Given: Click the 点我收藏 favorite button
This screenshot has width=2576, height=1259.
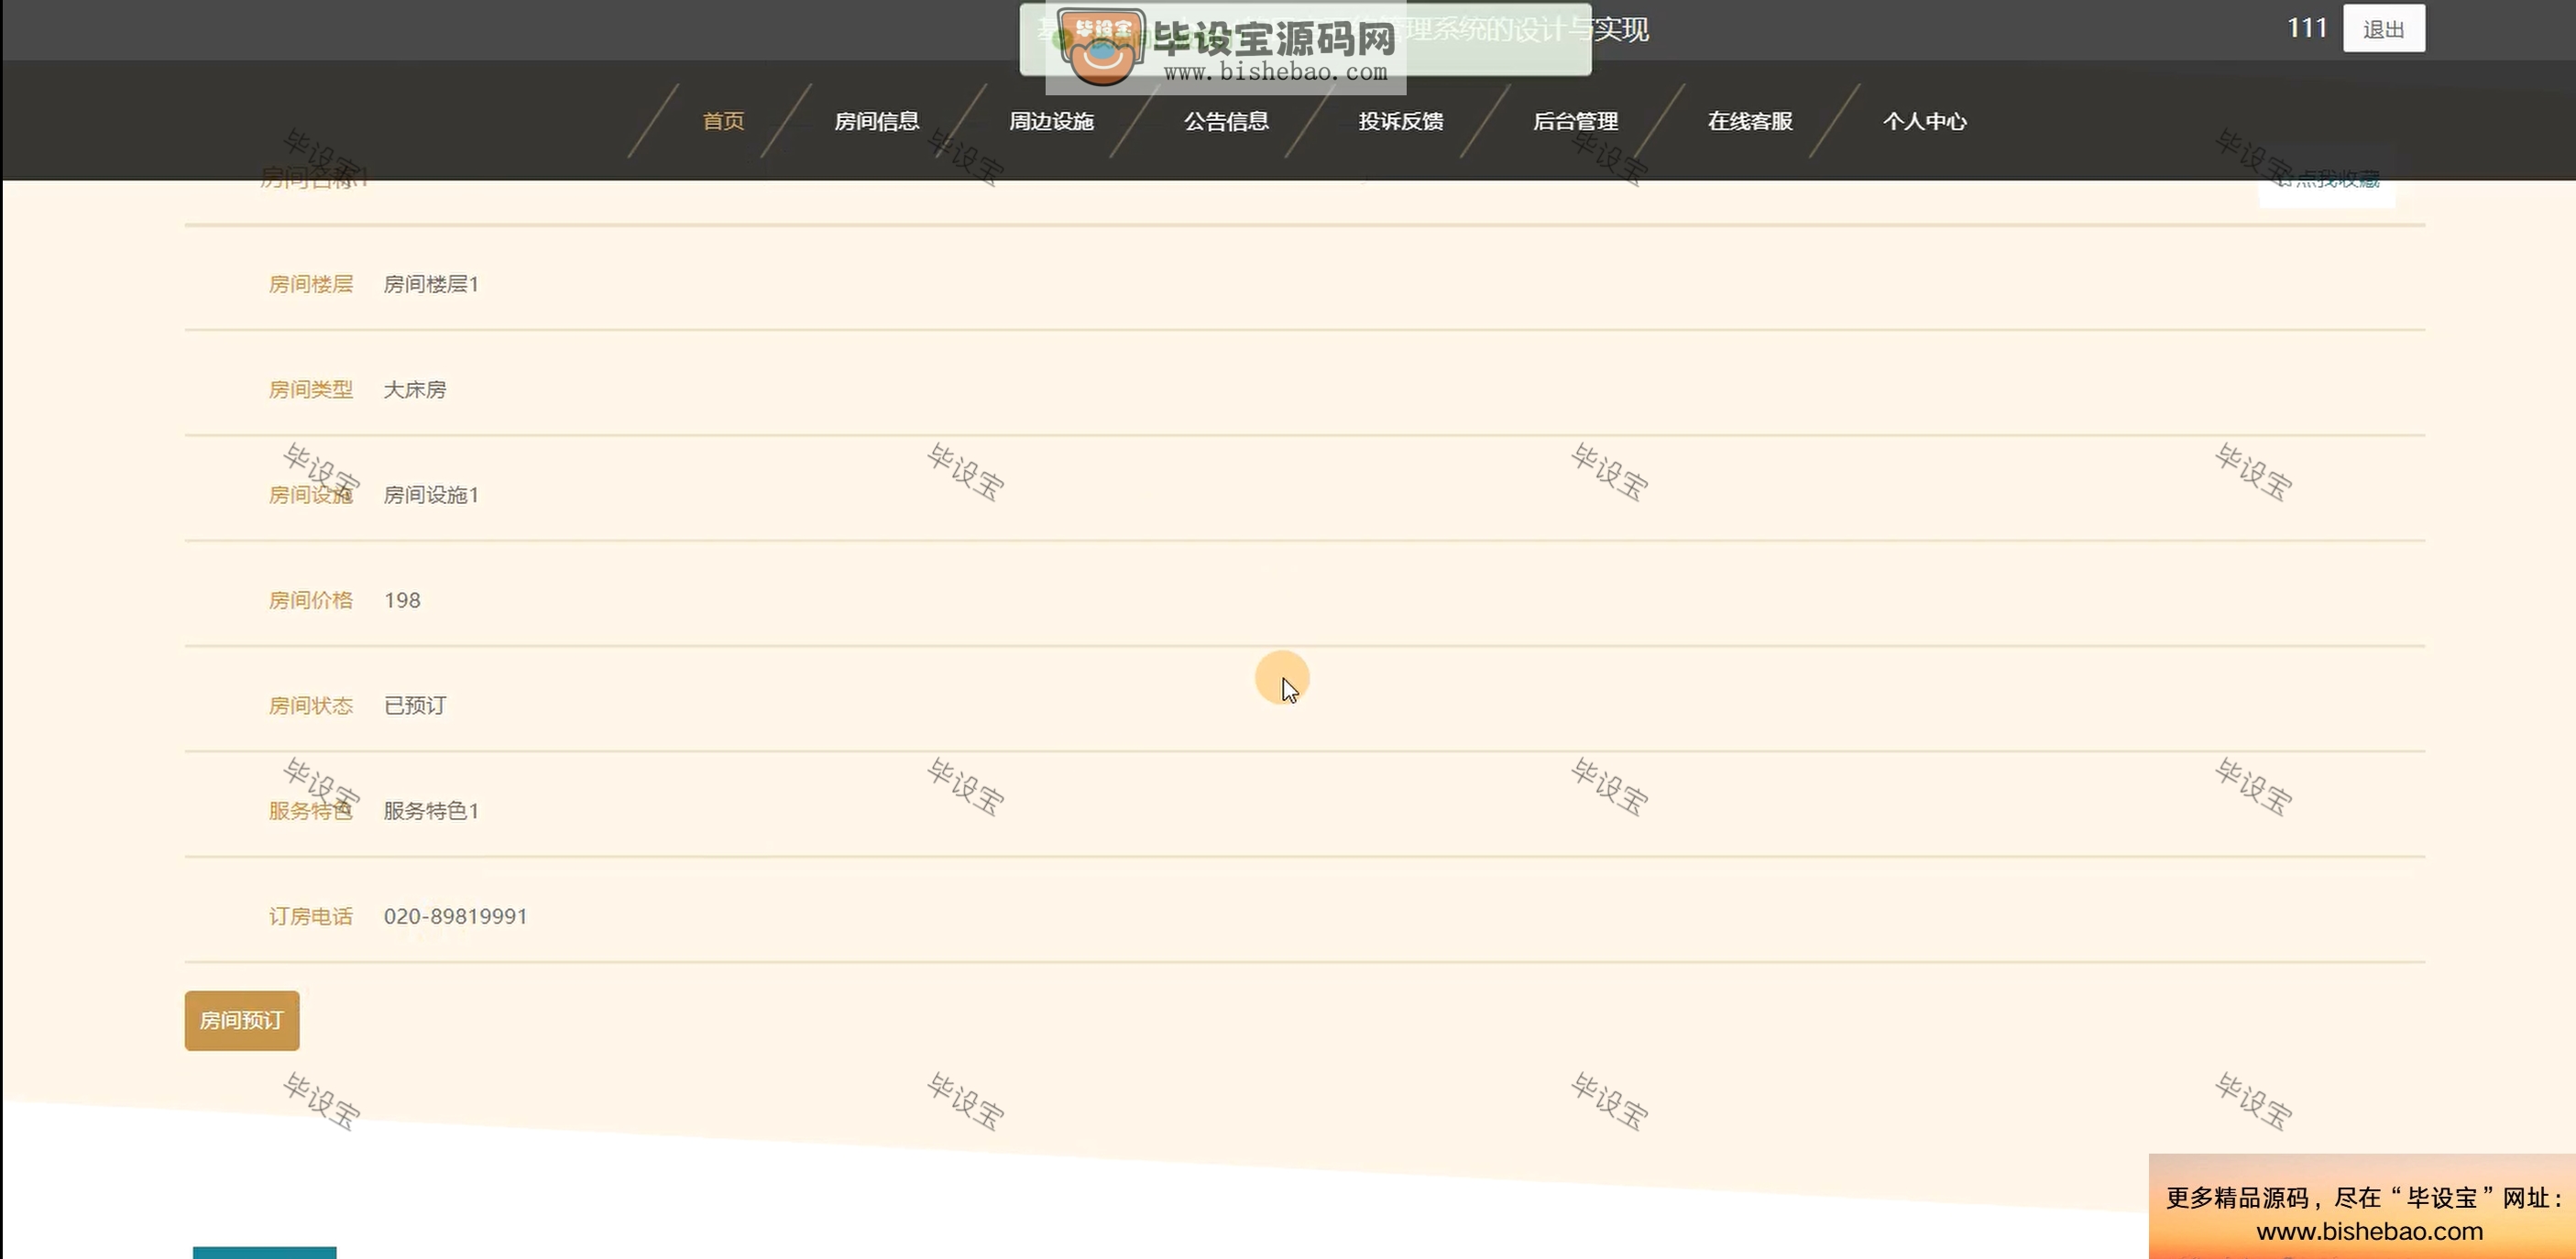Looking at the screenshot, I should 2327,179.
